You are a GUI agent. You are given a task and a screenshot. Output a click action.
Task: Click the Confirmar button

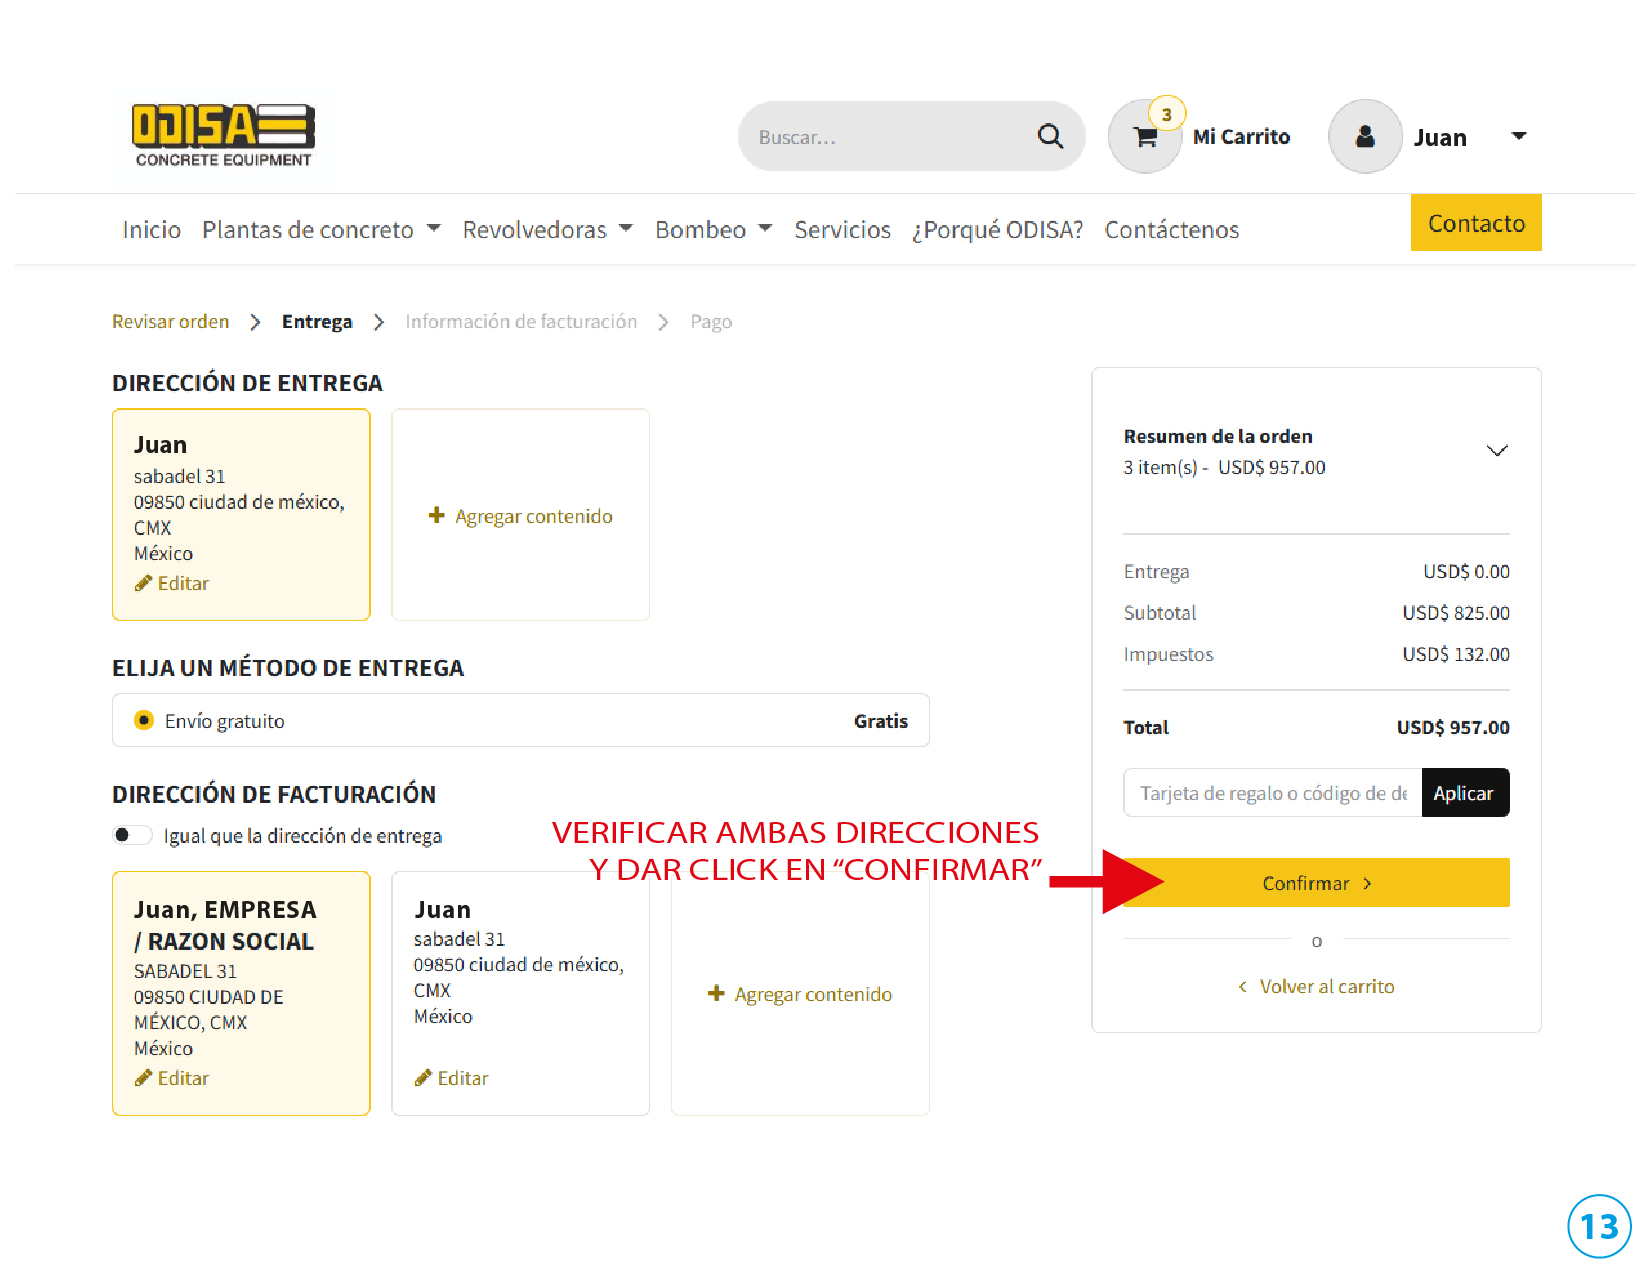tap(1316, 883)
